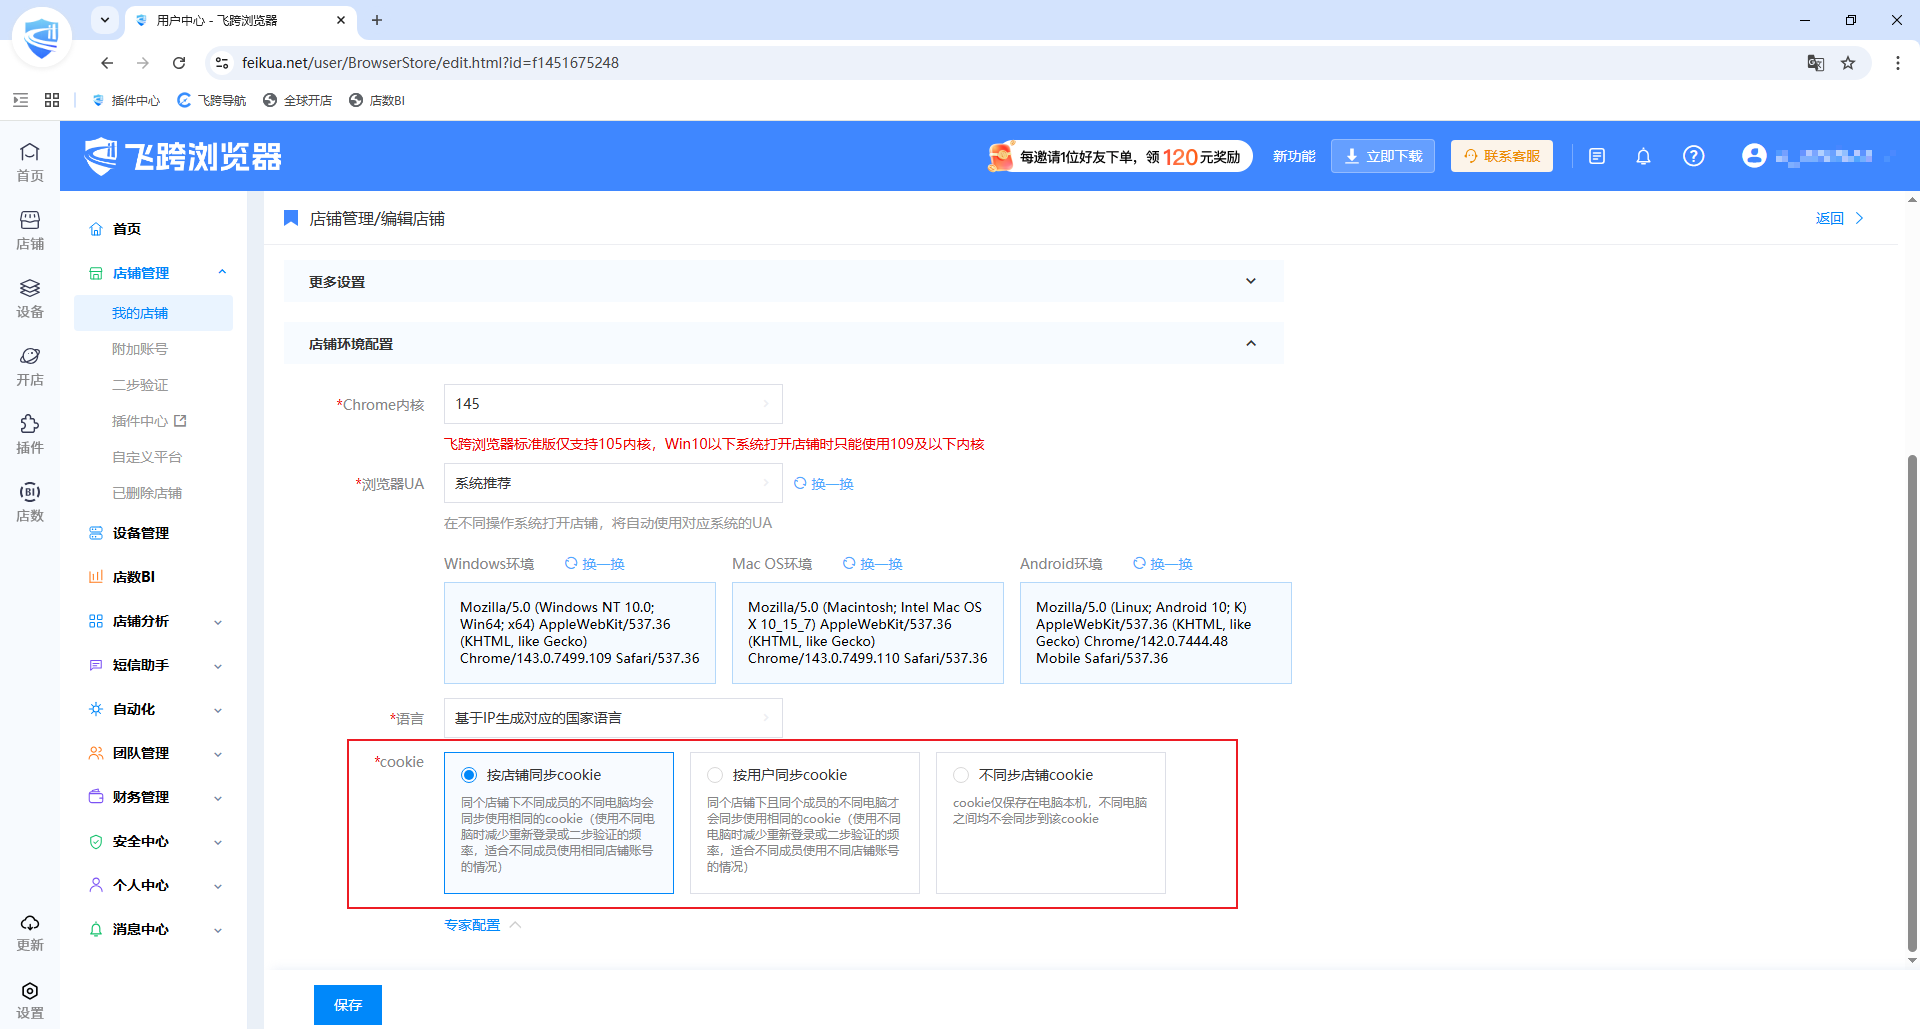This screenshot has width=1920, height=1029.
Task: Click the 立即下载 button
Action: tap(1383, 156)
